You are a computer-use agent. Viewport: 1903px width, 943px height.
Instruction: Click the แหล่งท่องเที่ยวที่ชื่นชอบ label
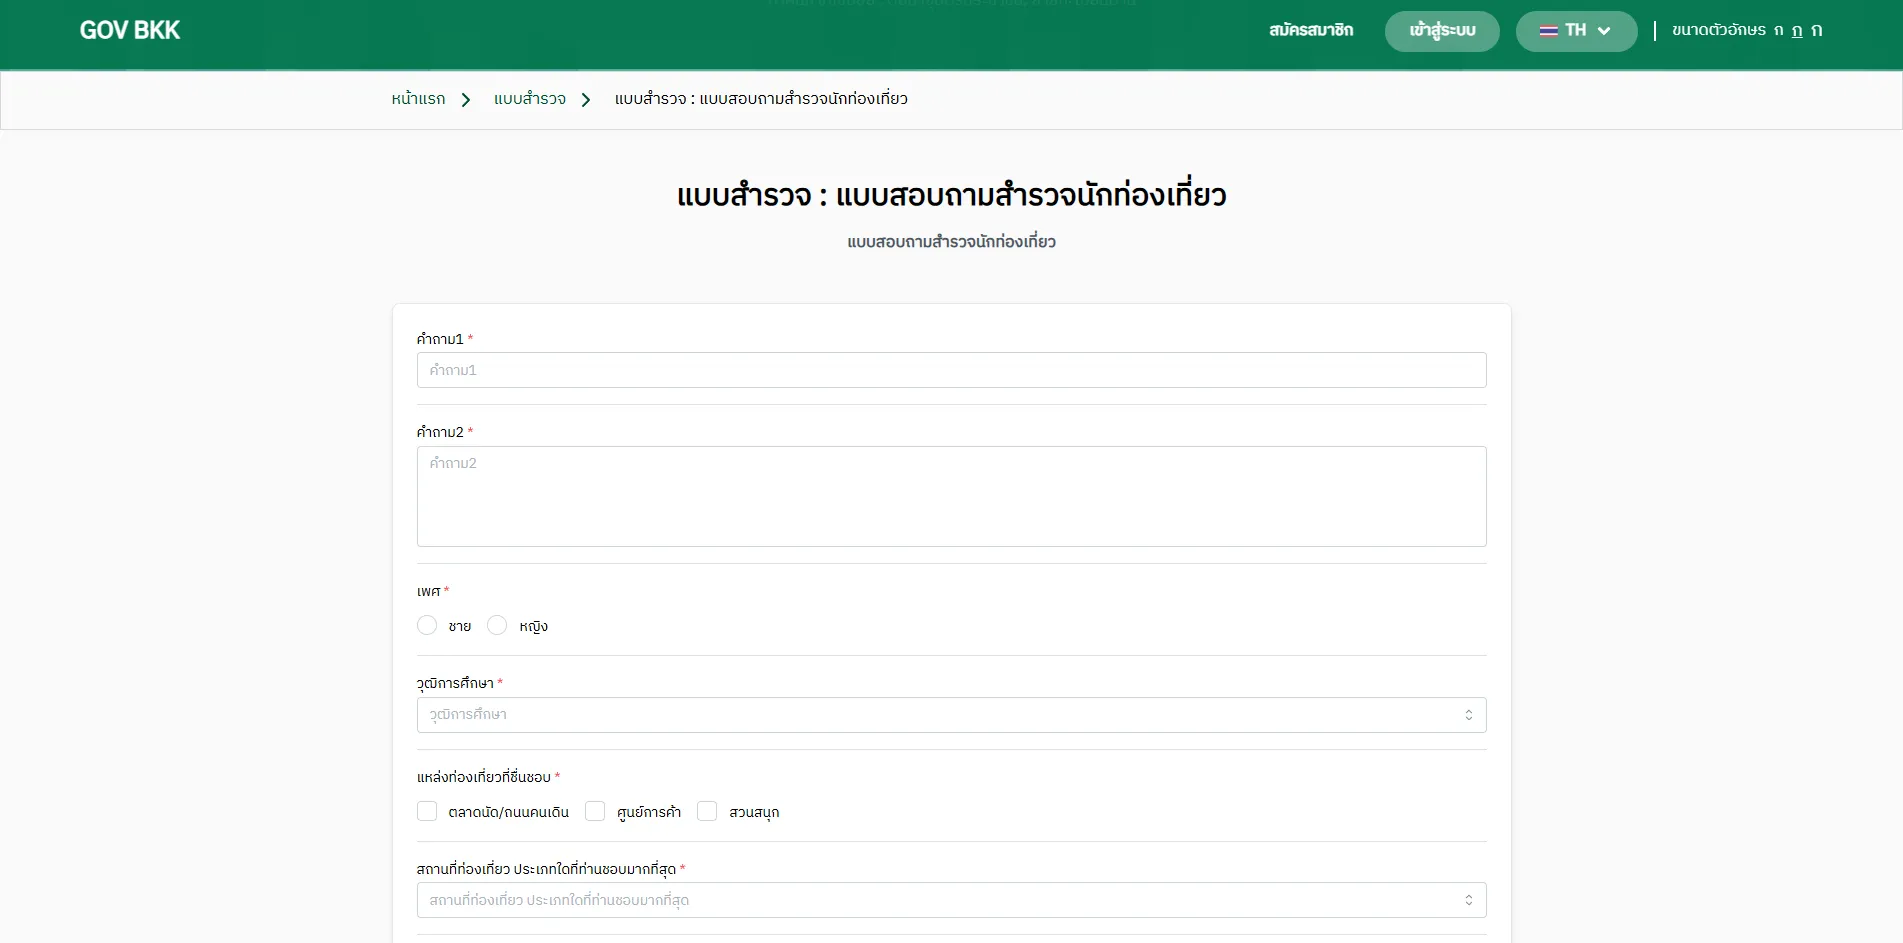tap(484, 777)
